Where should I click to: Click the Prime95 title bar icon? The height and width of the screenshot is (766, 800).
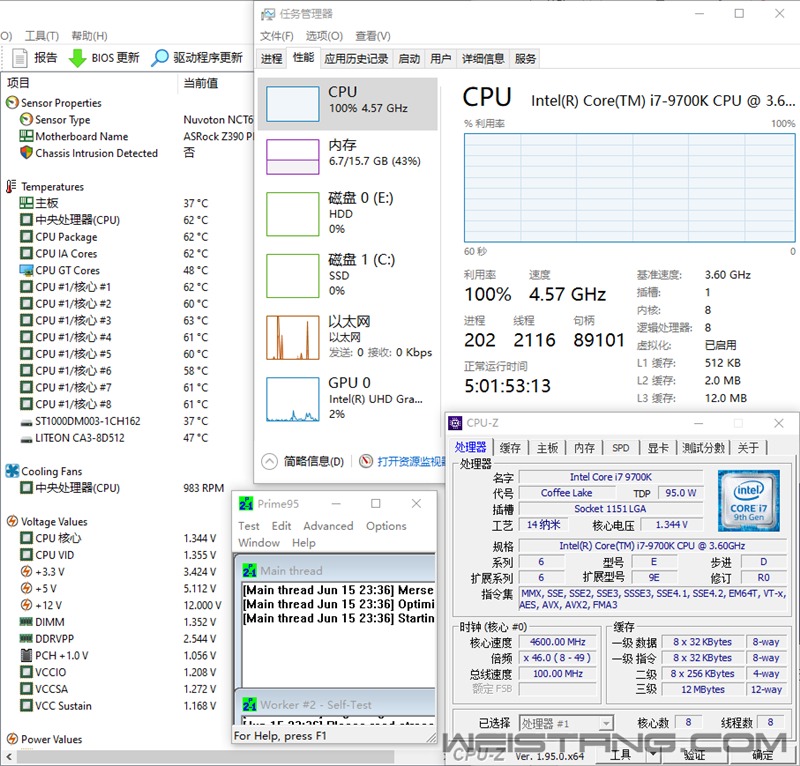tap(246, 504)
